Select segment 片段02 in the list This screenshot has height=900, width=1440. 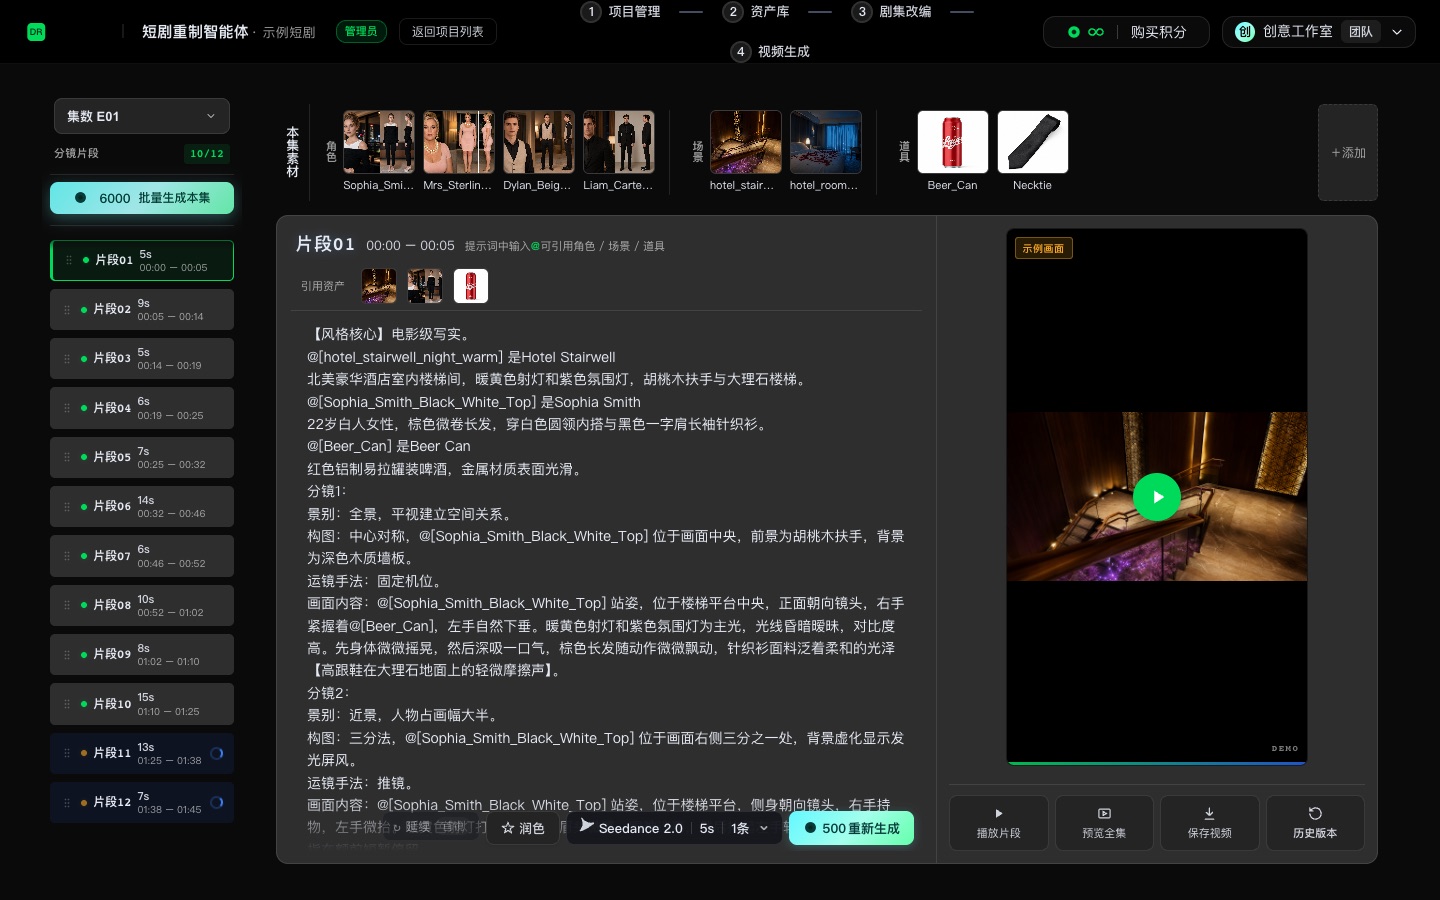pos(142,309)
